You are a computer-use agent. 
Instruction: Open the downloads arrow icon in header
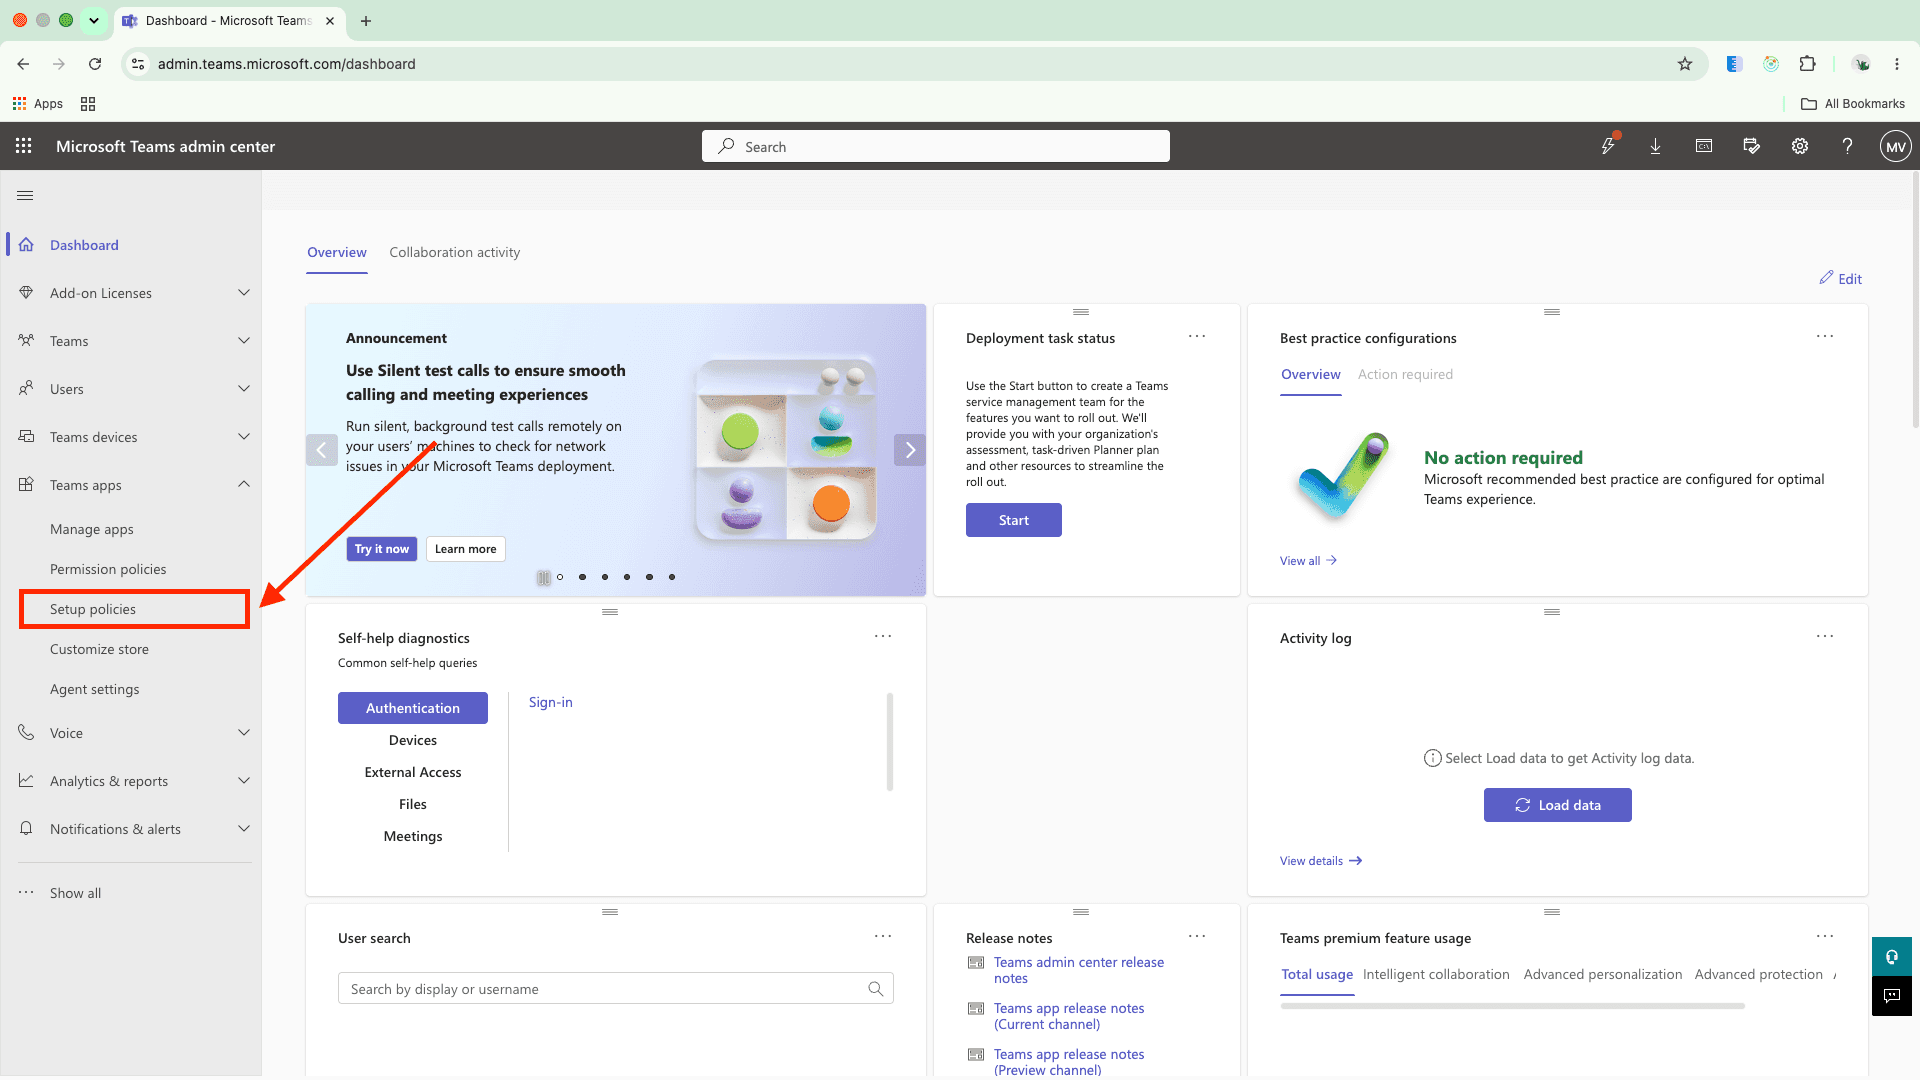pyautogui.click(x=1656, y=146)
